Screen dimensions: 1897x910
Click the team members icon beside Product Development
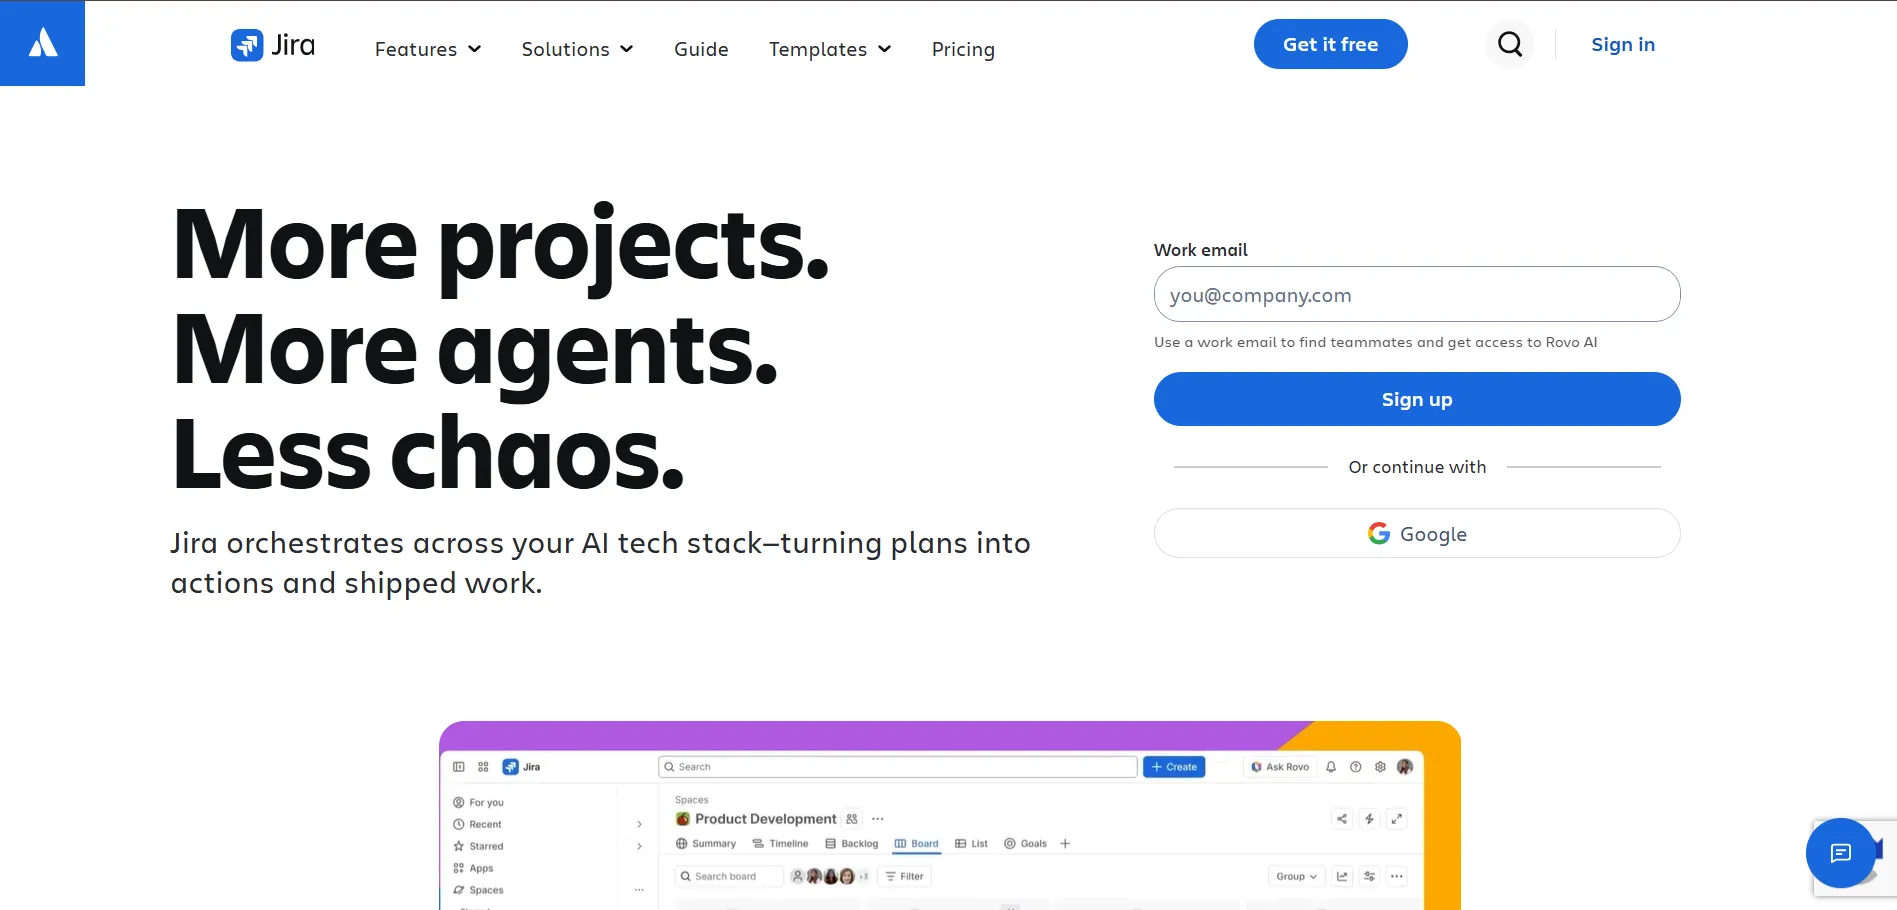pyautogui.click(x=852, y=819)
